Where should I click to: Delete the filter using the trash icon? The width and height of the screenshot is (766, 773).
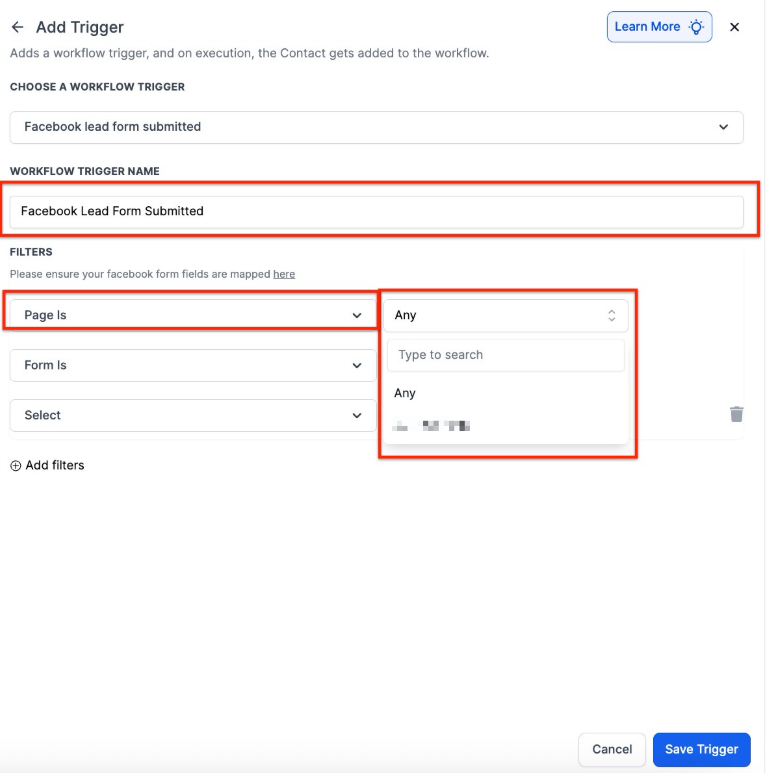tap(736, 414)
